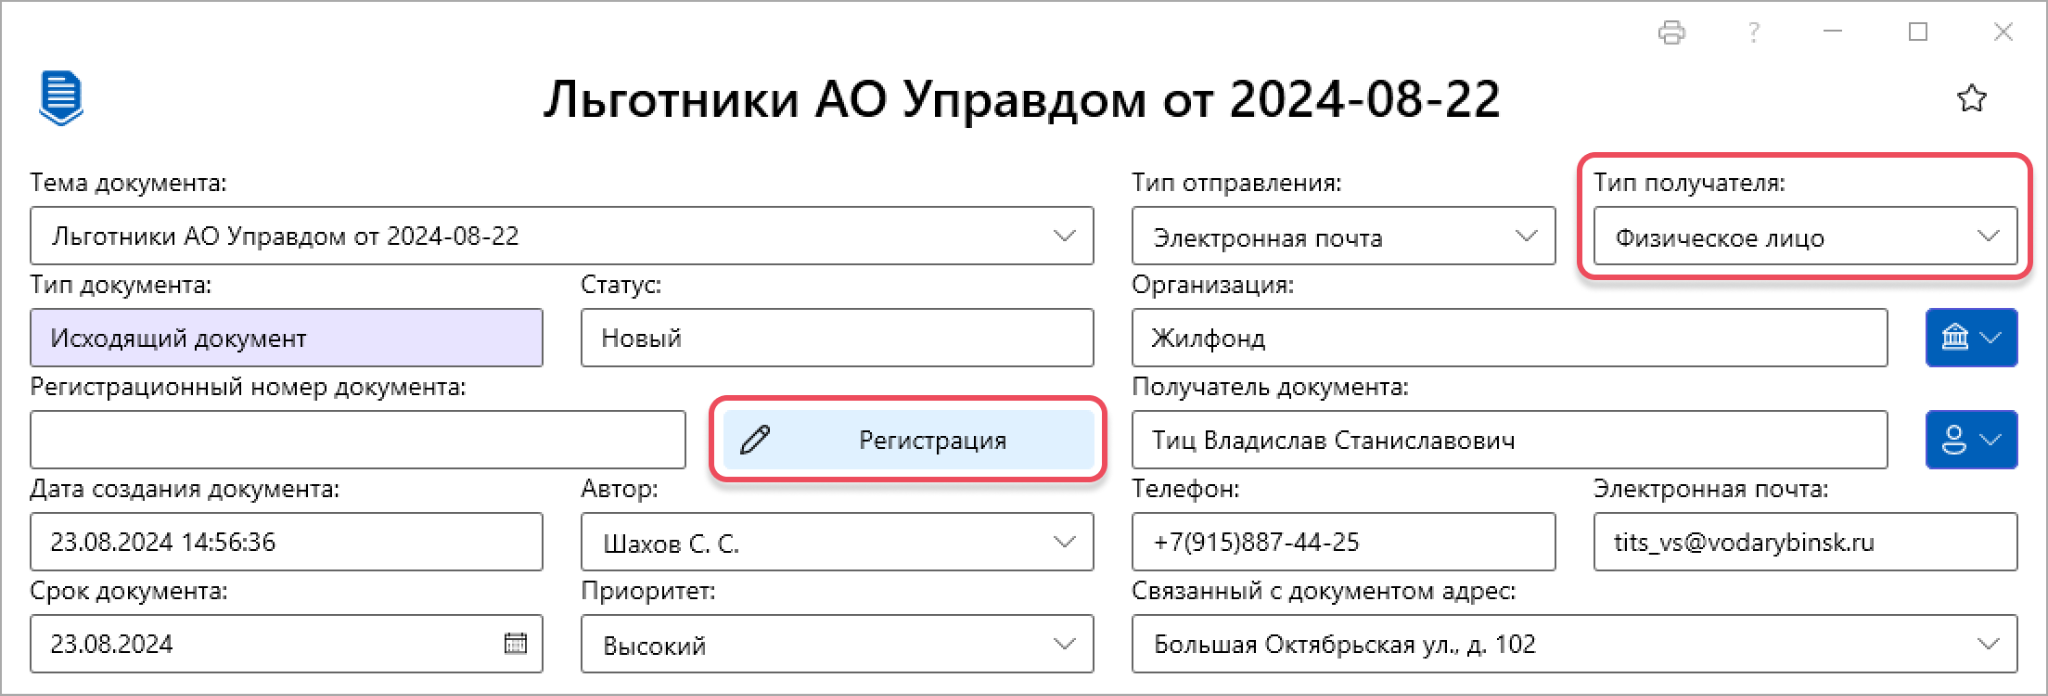
Task: Select the Организация field with Жилфонд
Action: (1509, 338)
